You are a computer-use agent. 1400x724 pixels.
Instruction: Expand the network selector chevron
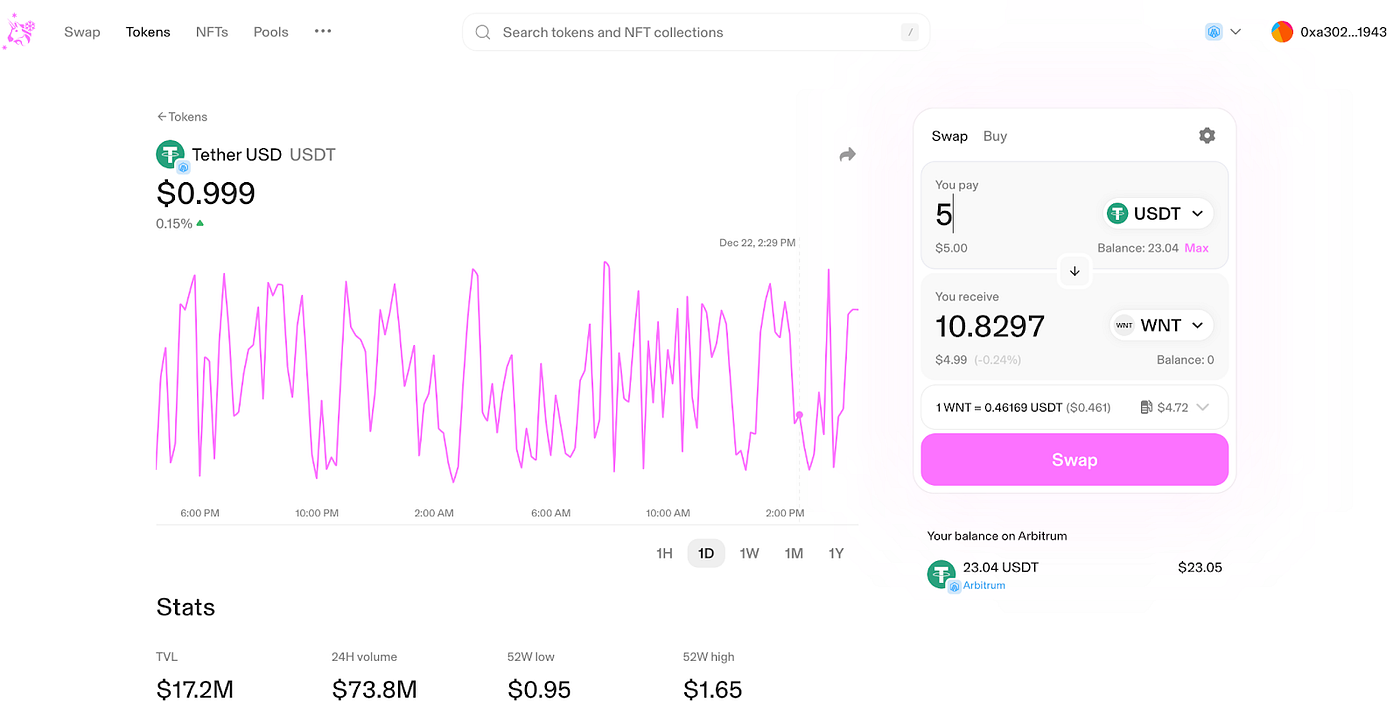[x=1236, y=32]
